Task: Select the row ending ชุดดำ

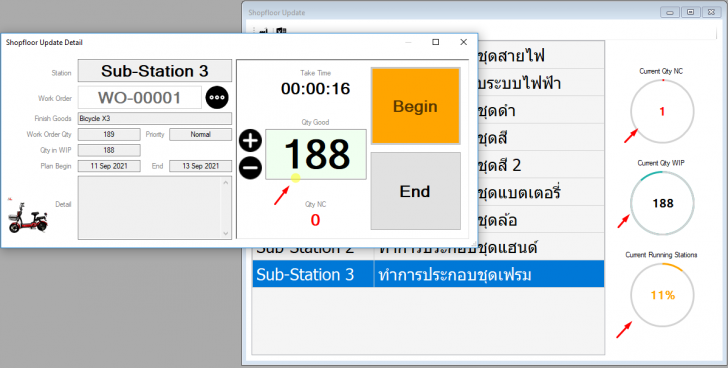Action: [541, 110]
